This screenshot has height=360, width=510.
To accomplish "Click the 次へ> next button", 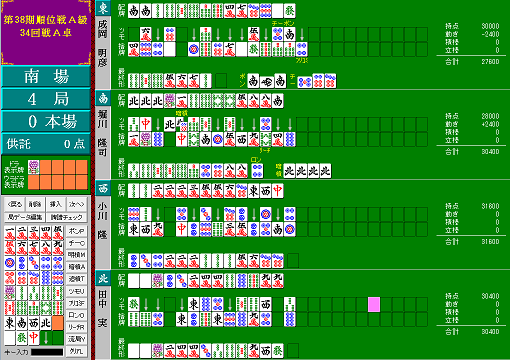I will pyautogui.click(x=76, y=204).
